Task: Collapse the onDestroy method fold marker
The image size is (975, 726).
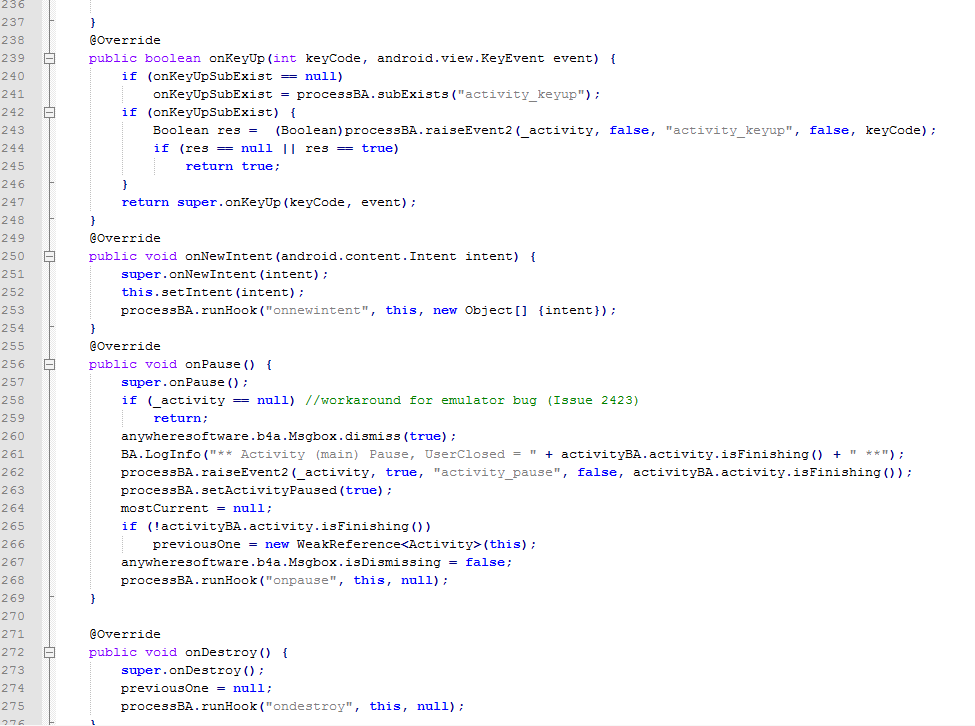Action: point(50,652)
